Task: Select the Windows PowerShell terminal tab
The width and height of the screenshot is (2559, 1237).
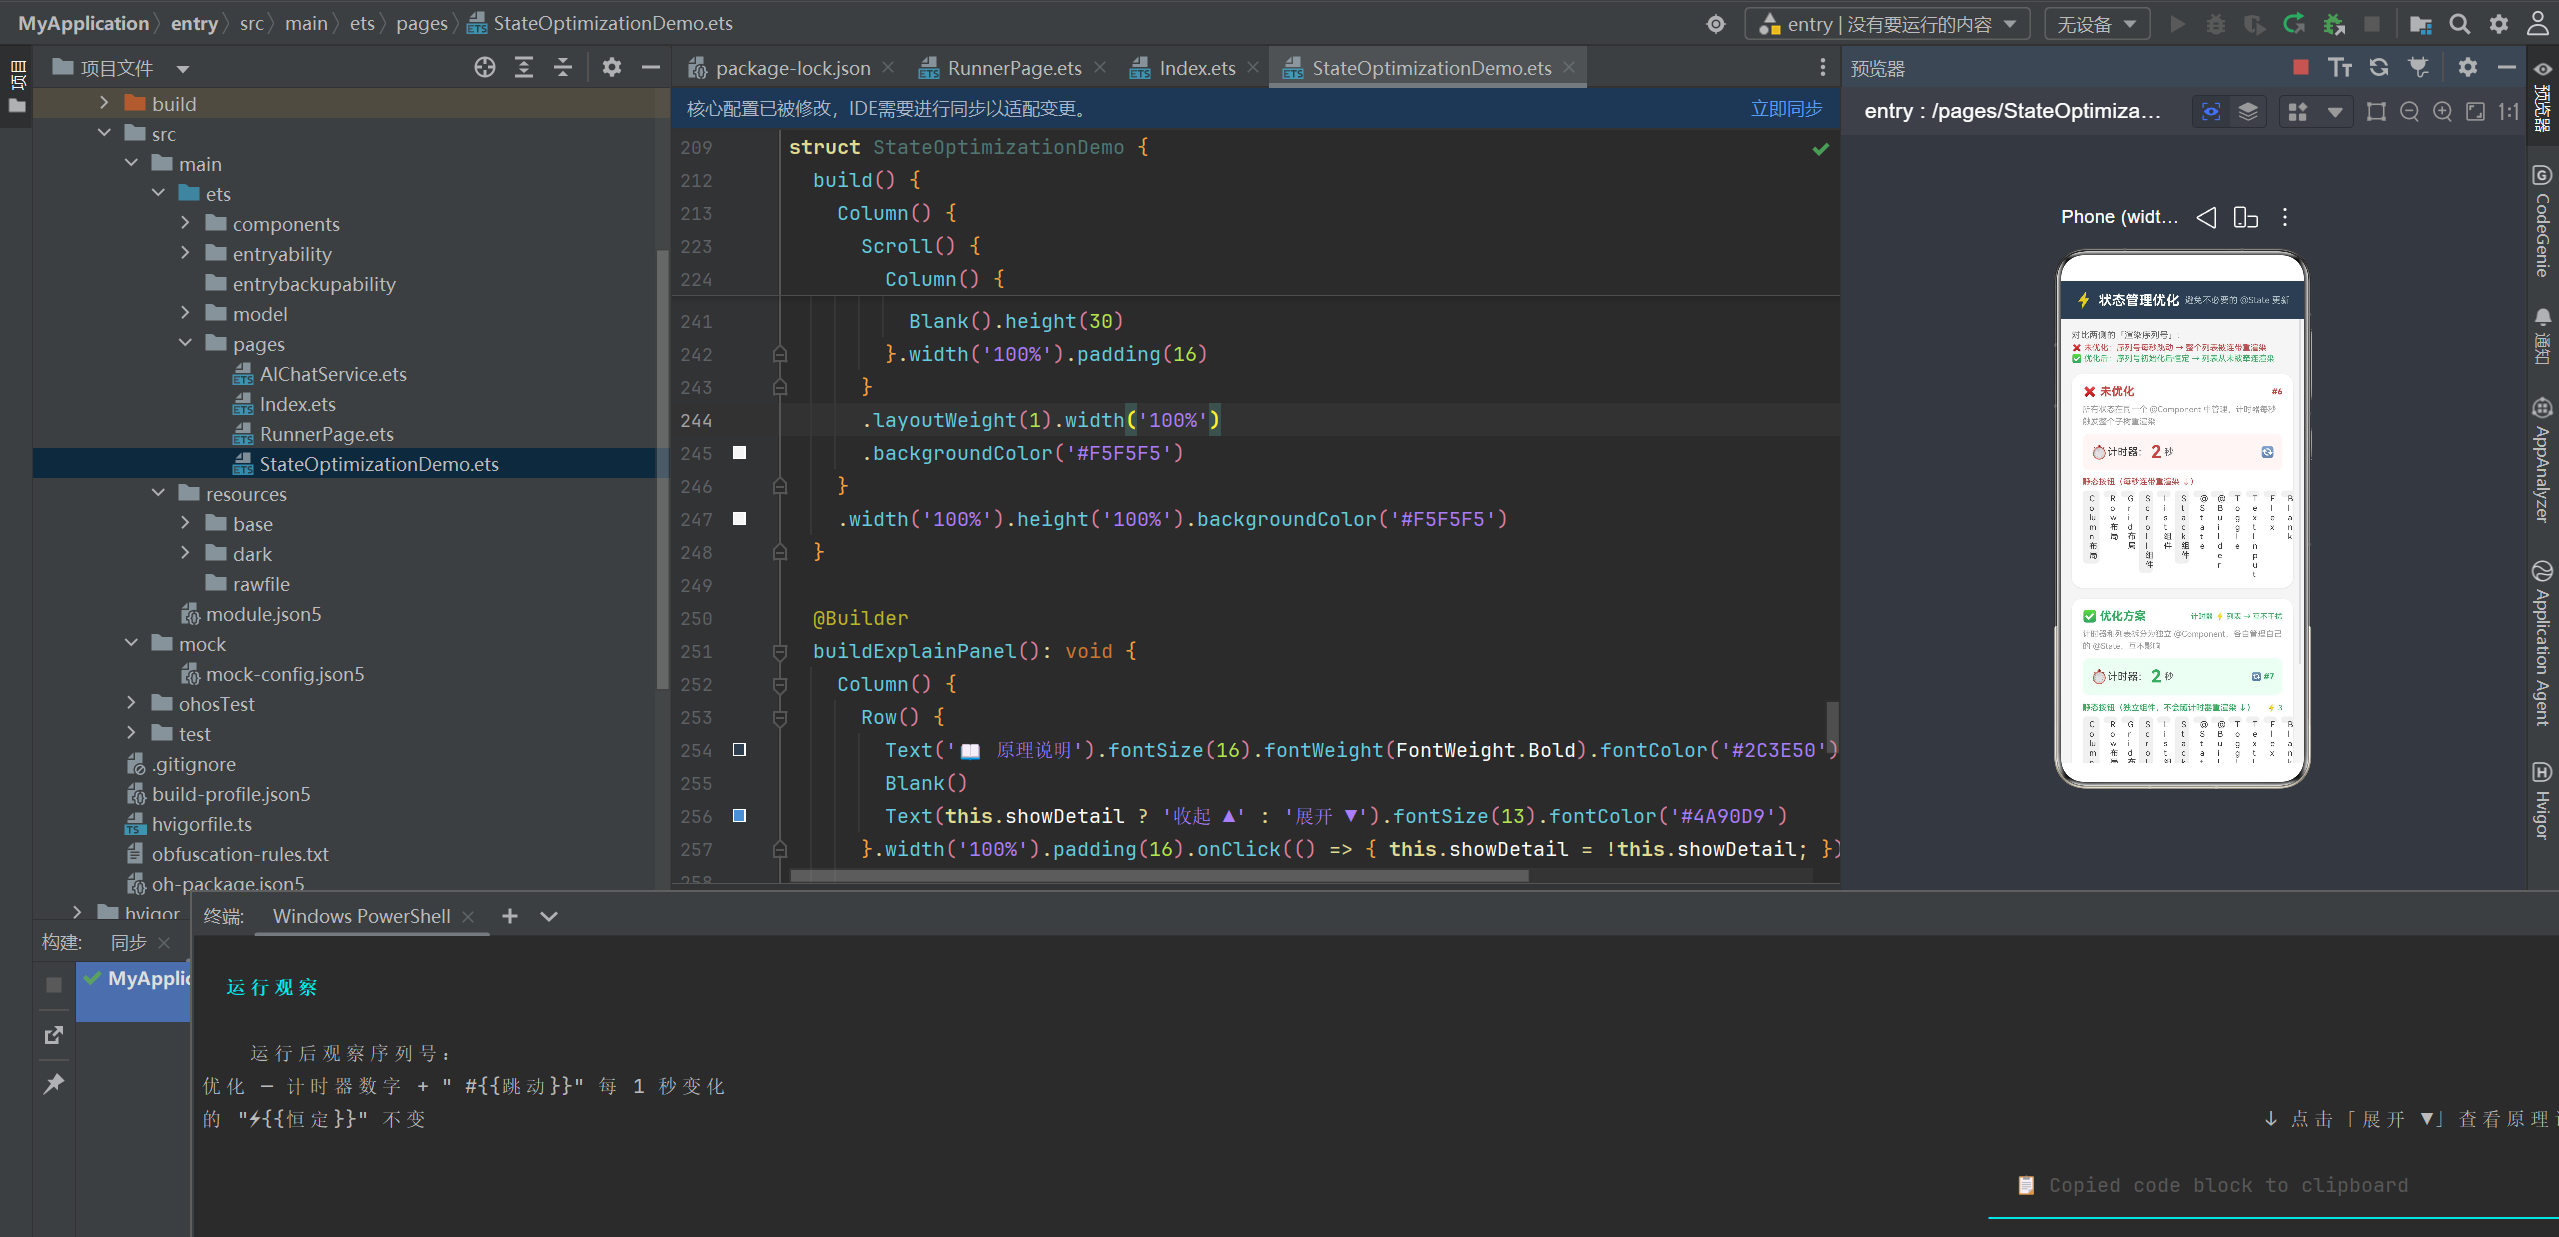Action: tap(361, 916)
